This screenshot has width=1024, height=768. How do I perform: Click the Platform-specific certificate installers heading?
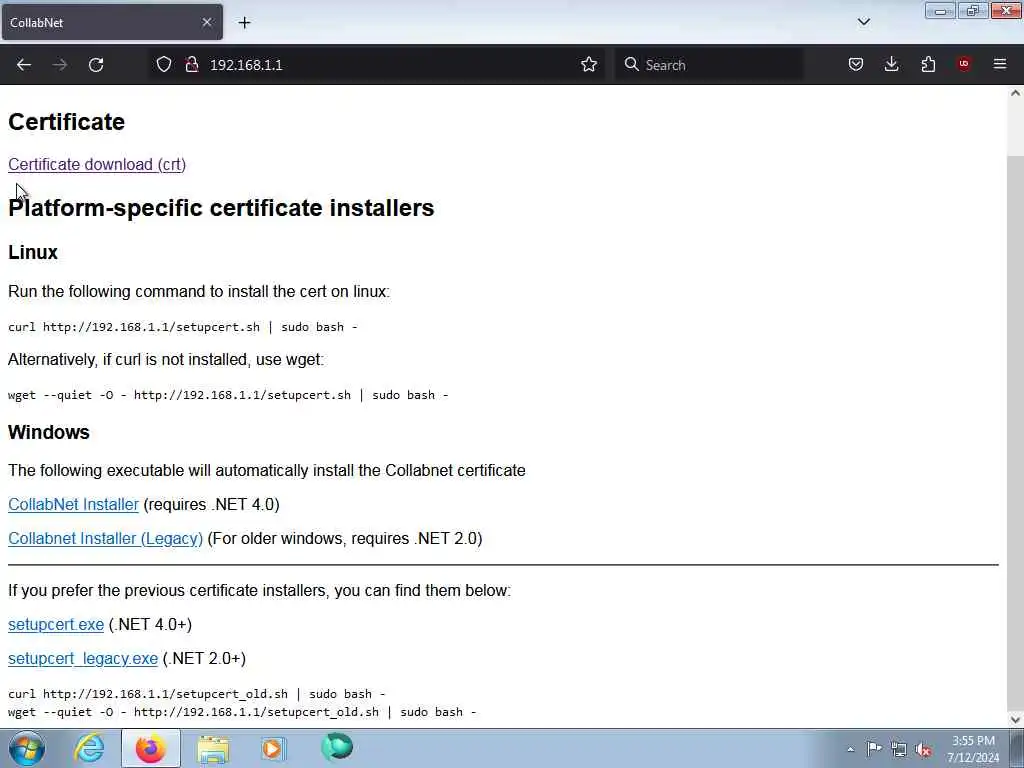pos(221,208)
